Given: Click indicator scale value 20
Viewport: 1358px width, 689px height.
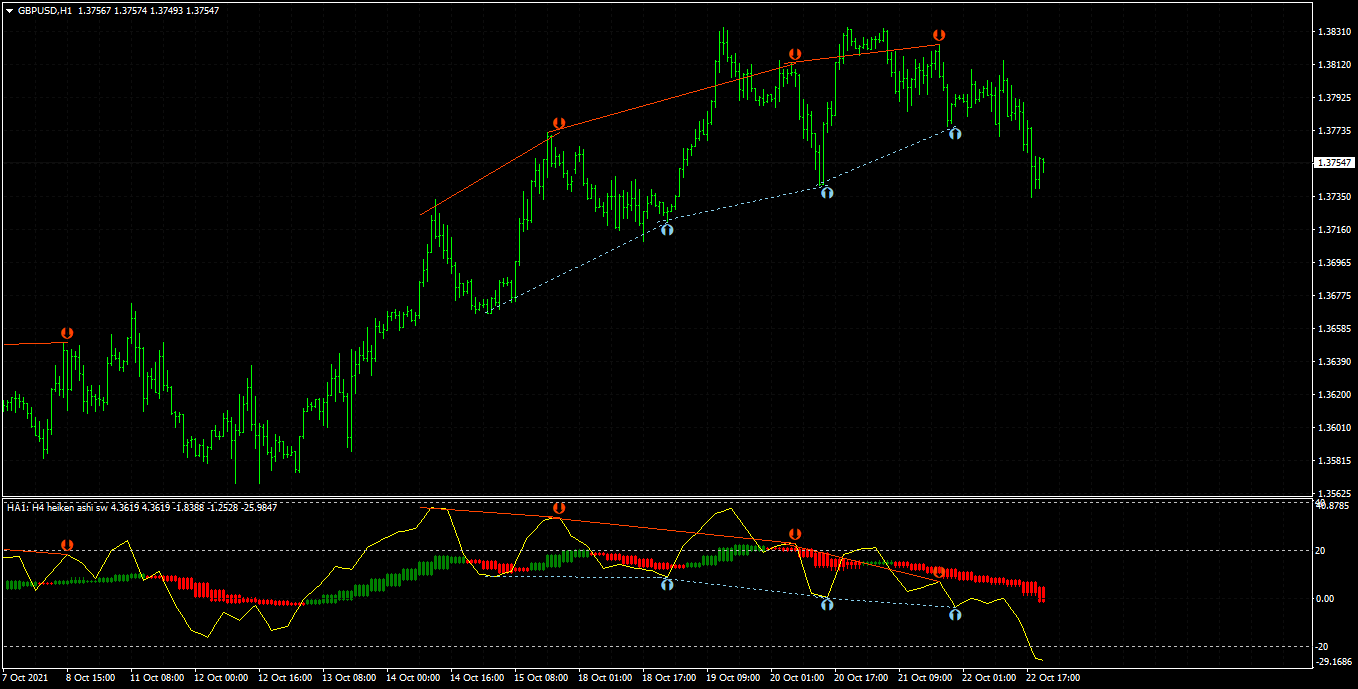Looking at the screenshot, I should click(1322, 551).
